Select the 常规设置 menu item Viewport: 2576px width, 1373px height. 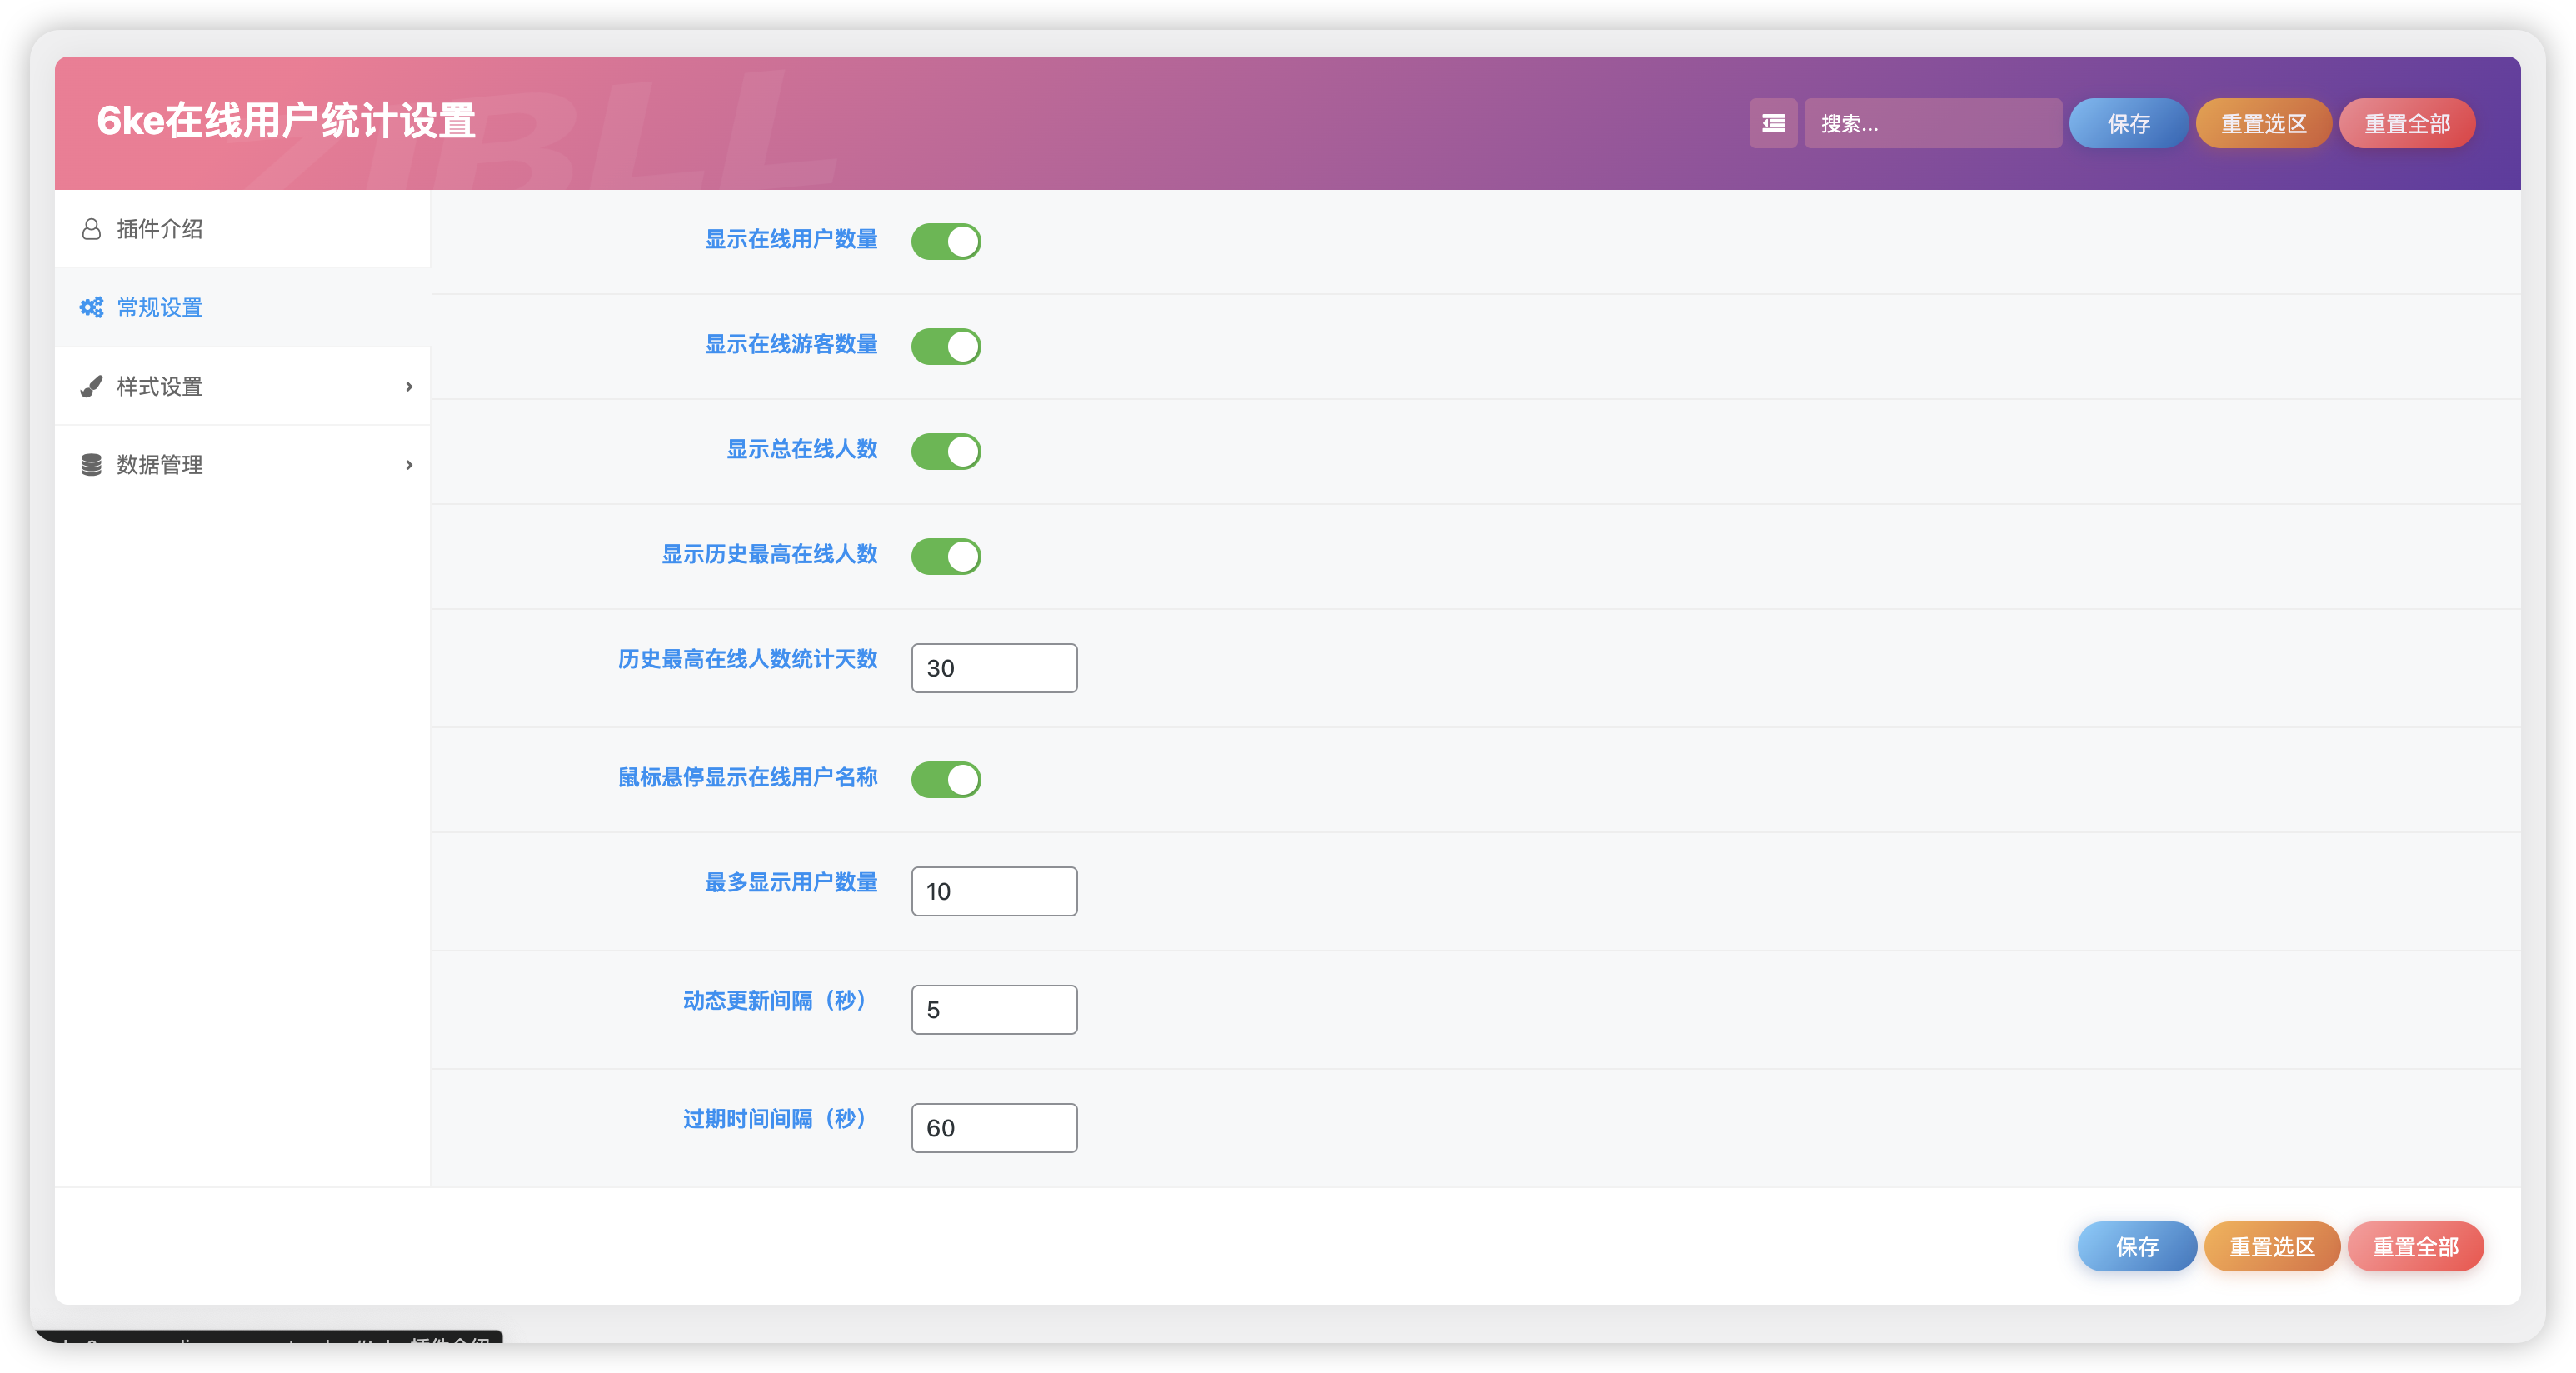coord(242,307)
